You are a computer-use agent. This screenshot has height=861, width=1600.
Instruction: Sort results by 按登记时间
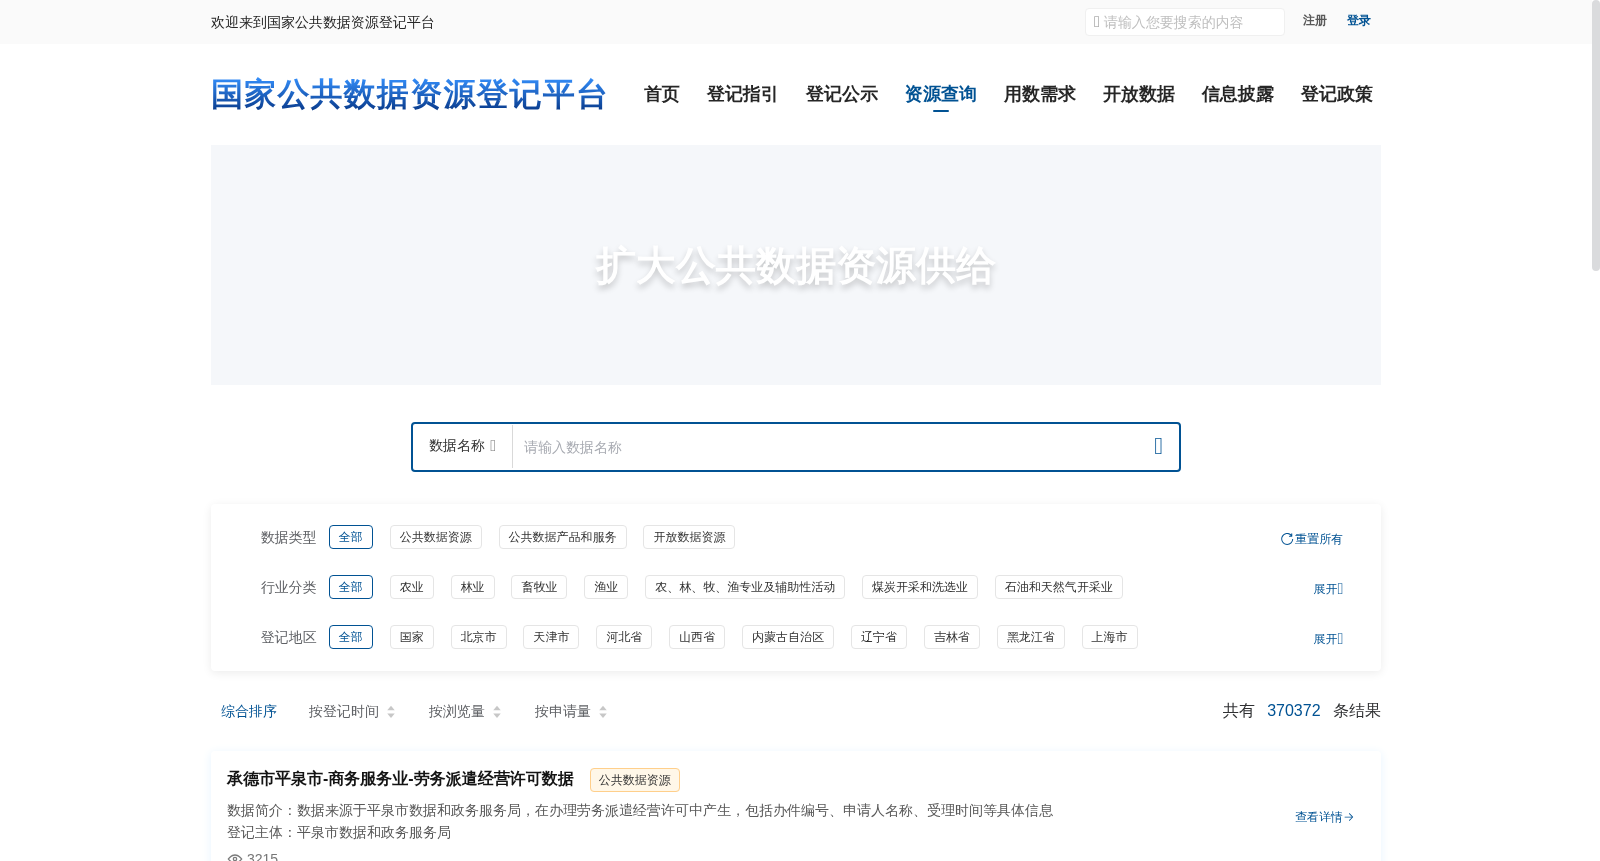coord(344,712)
